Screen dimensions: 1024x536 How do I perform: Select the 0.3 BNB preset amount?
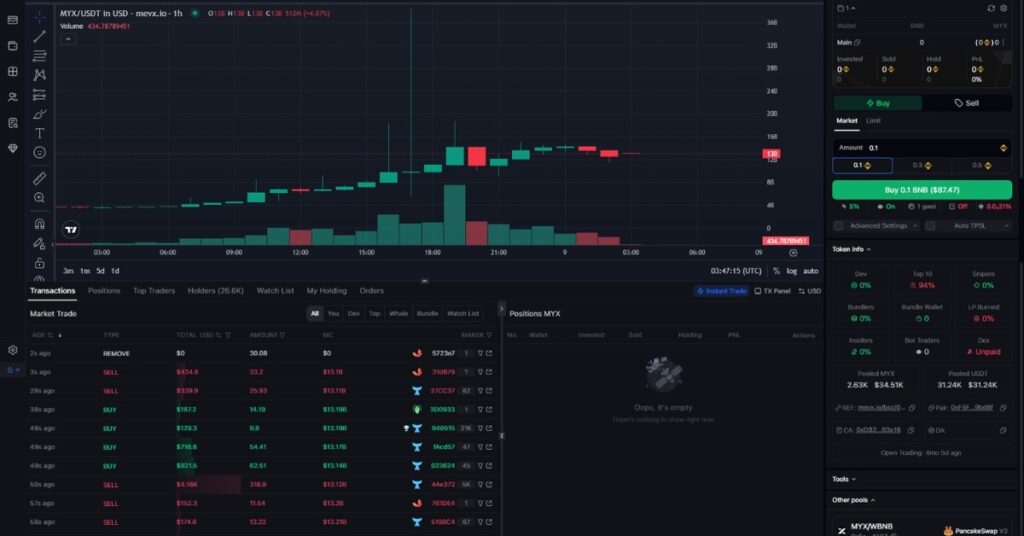(x=921, y=166)
